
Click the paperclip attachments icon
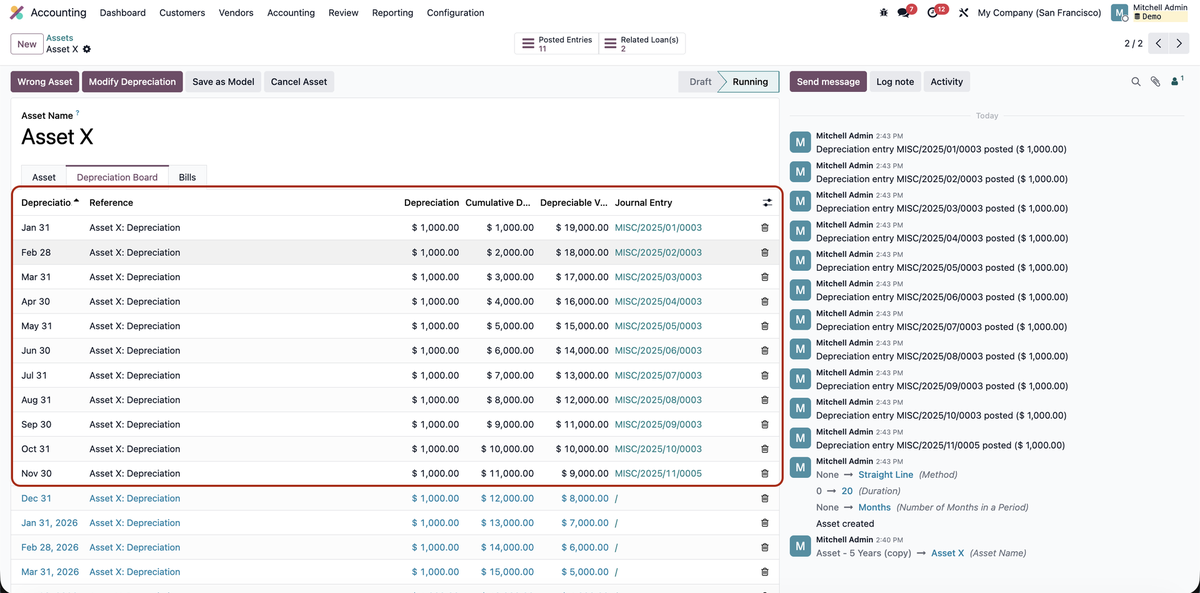pyautogui.click(x=1155, y=82)
